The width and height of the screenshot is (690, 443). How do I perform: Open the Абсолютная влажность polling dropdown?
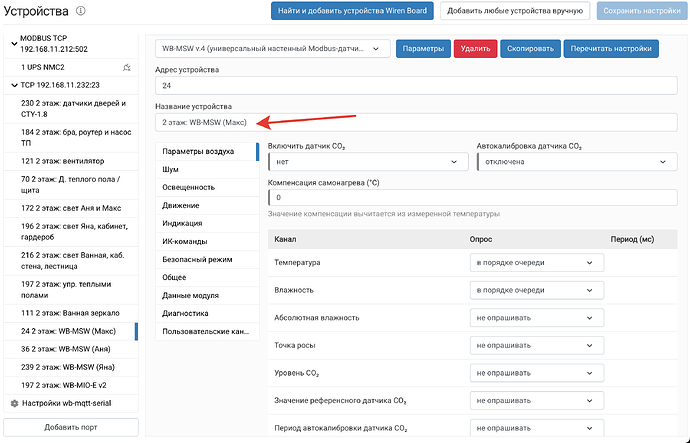click(537, 318)
